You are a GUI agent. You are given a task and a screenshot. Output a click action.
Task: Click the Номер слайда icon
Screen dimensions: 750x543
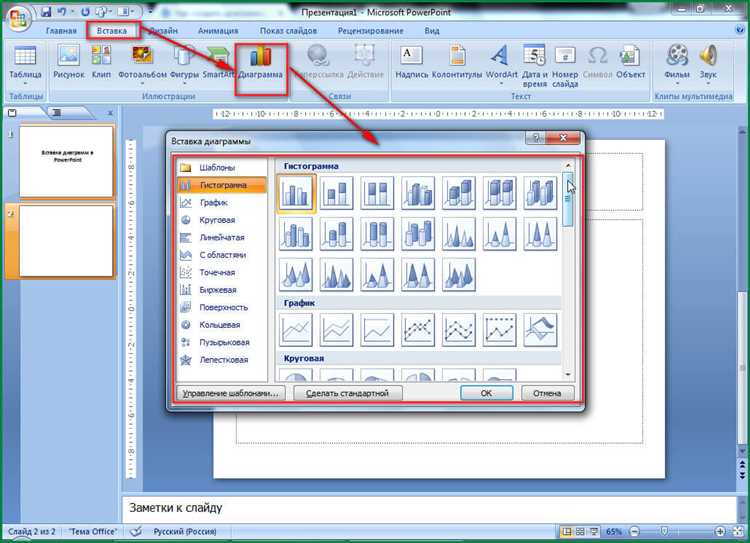[x=565, y=56]
